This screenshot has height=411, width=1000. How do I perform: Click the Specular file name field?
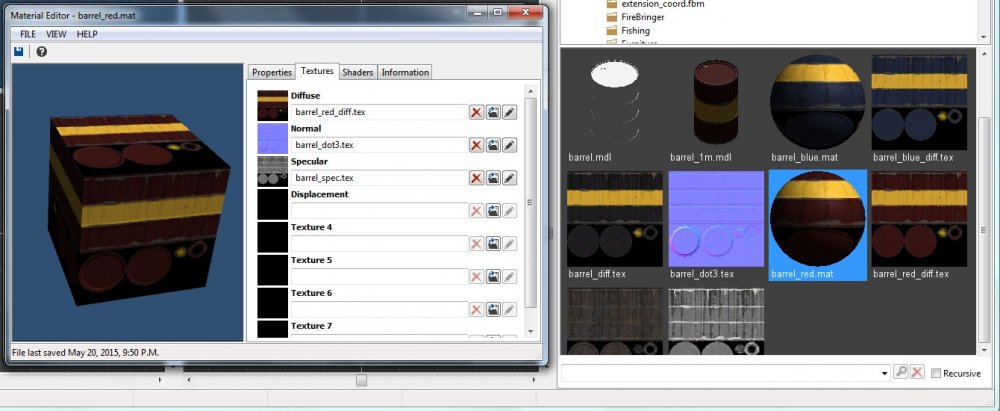click(379, 178)
